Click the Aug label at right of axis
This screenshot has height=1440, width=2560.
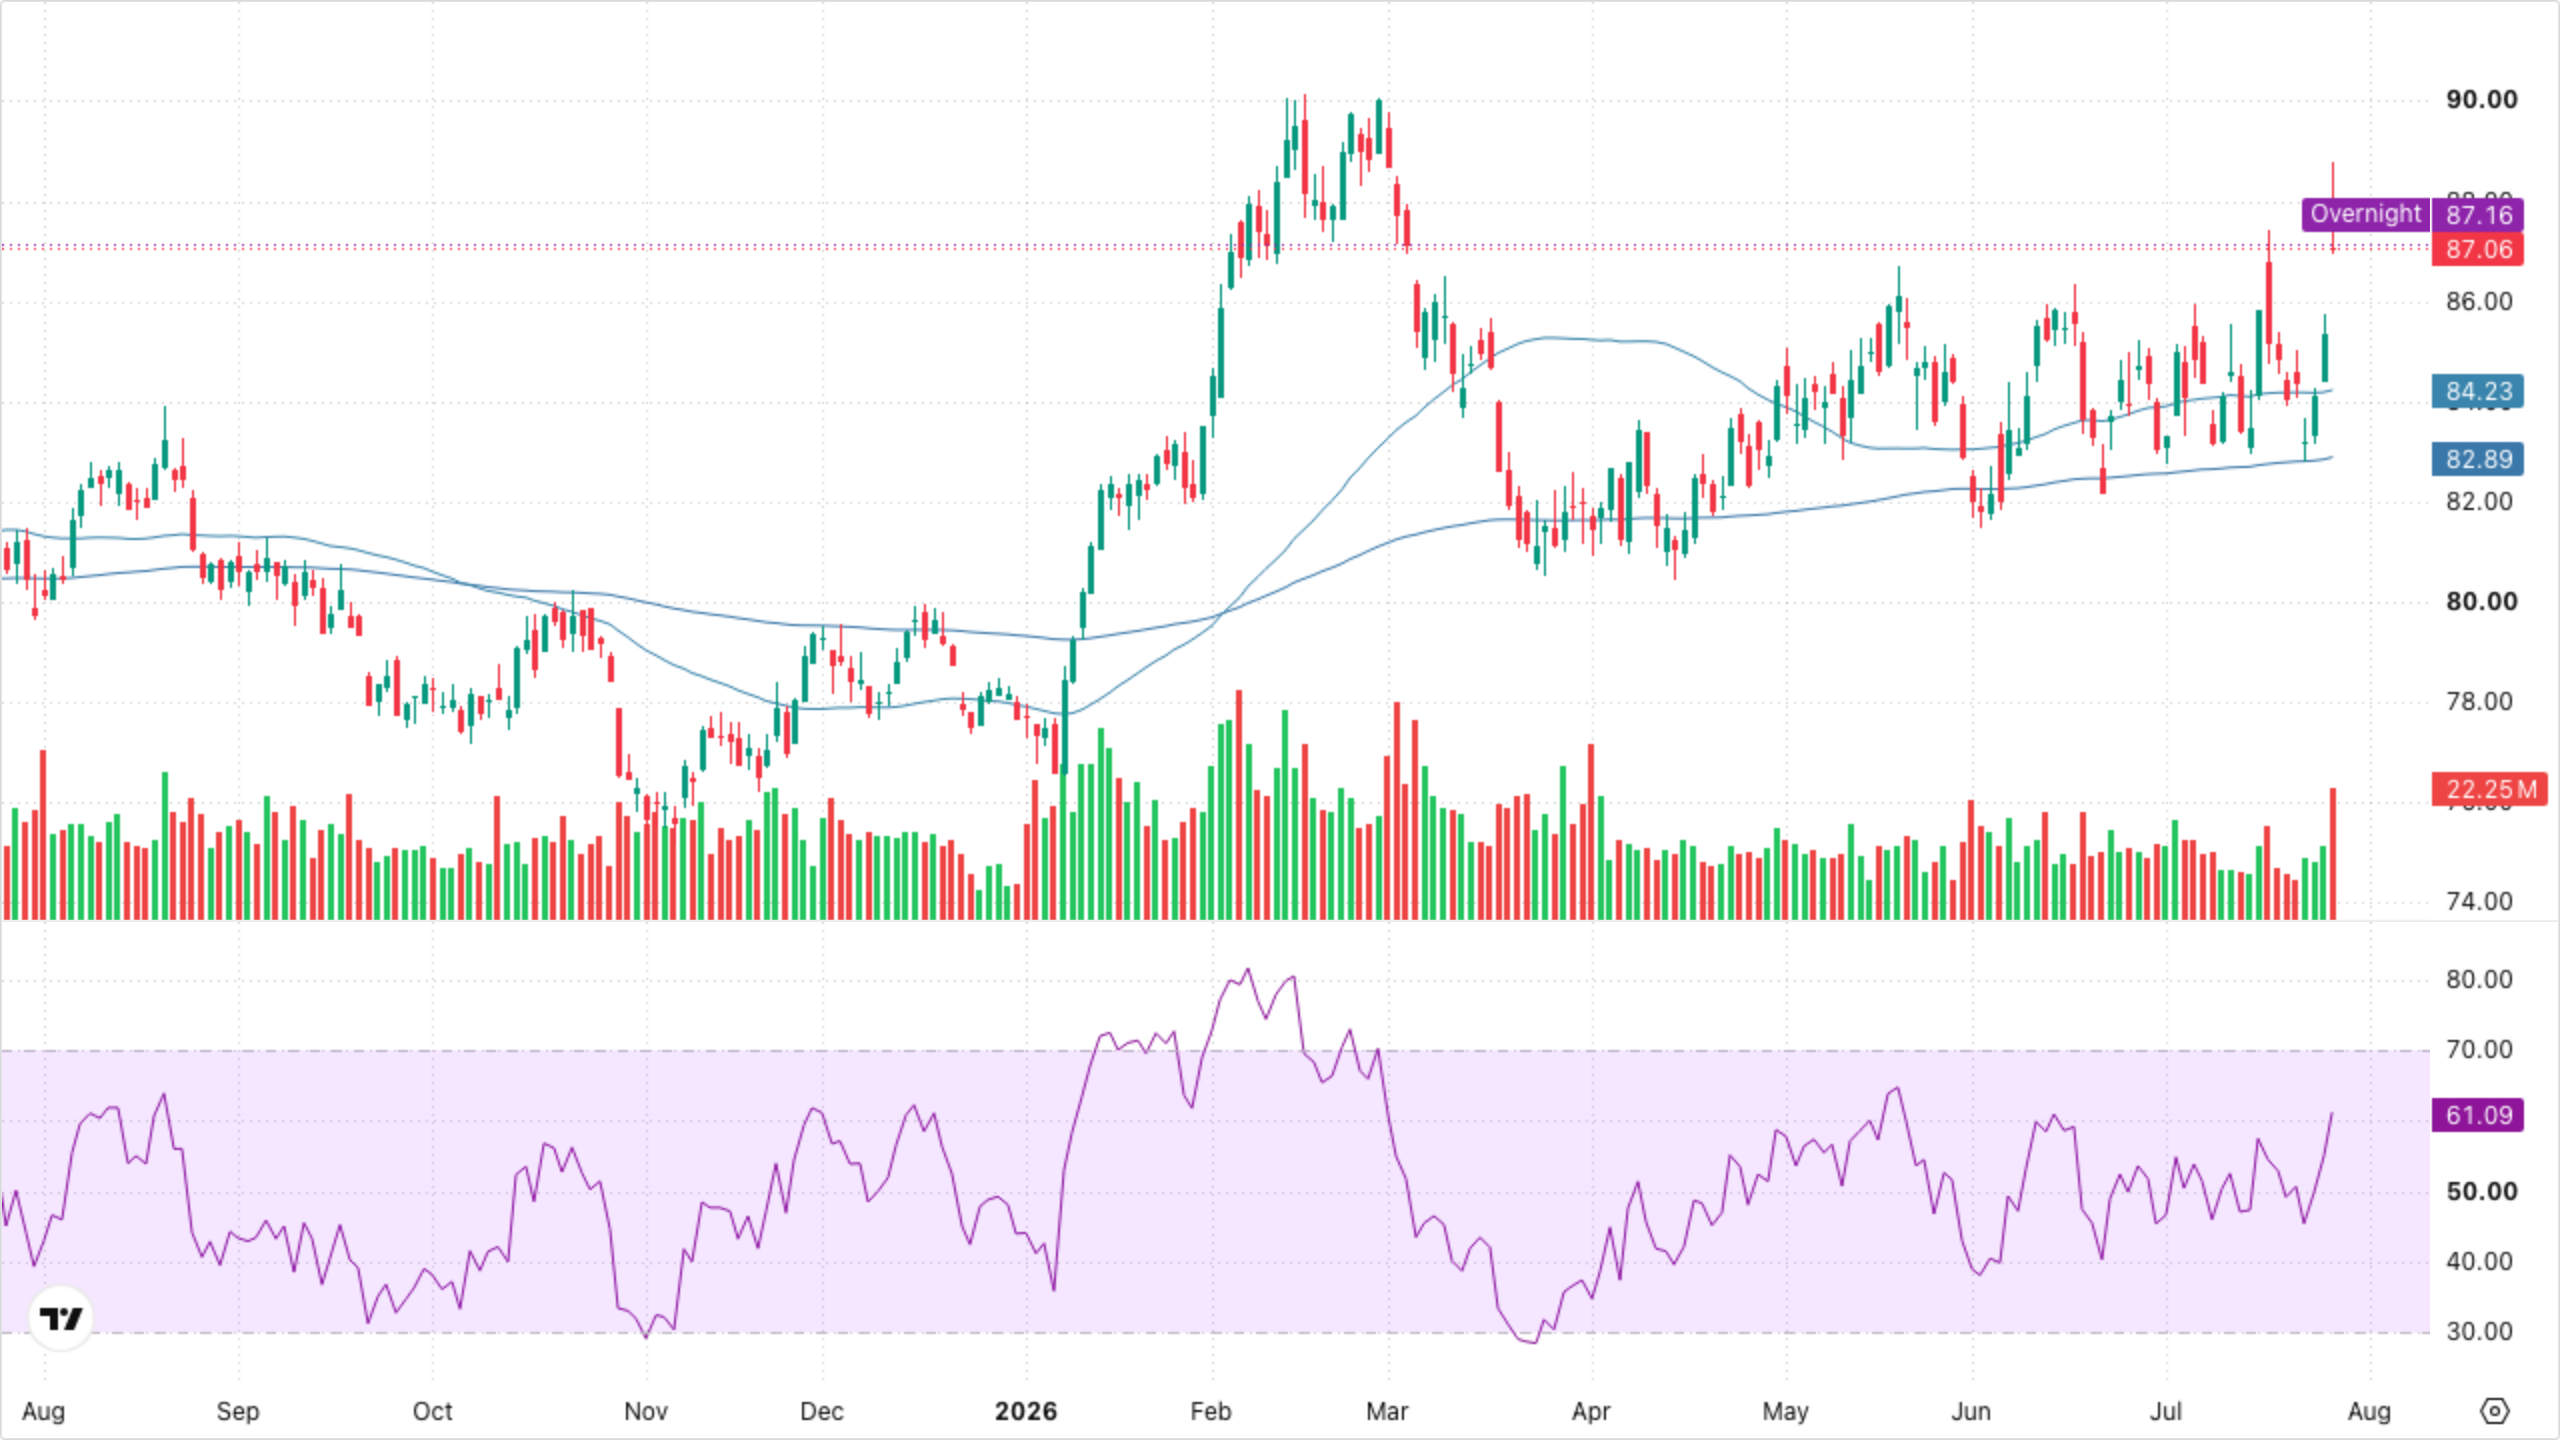(2369, 1411)
